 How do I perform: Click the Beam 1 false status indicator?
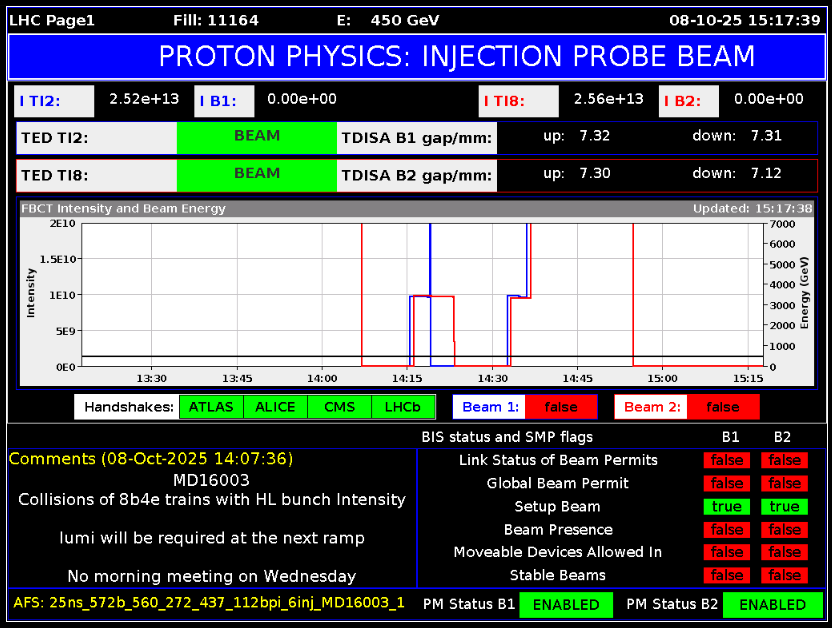561,407
